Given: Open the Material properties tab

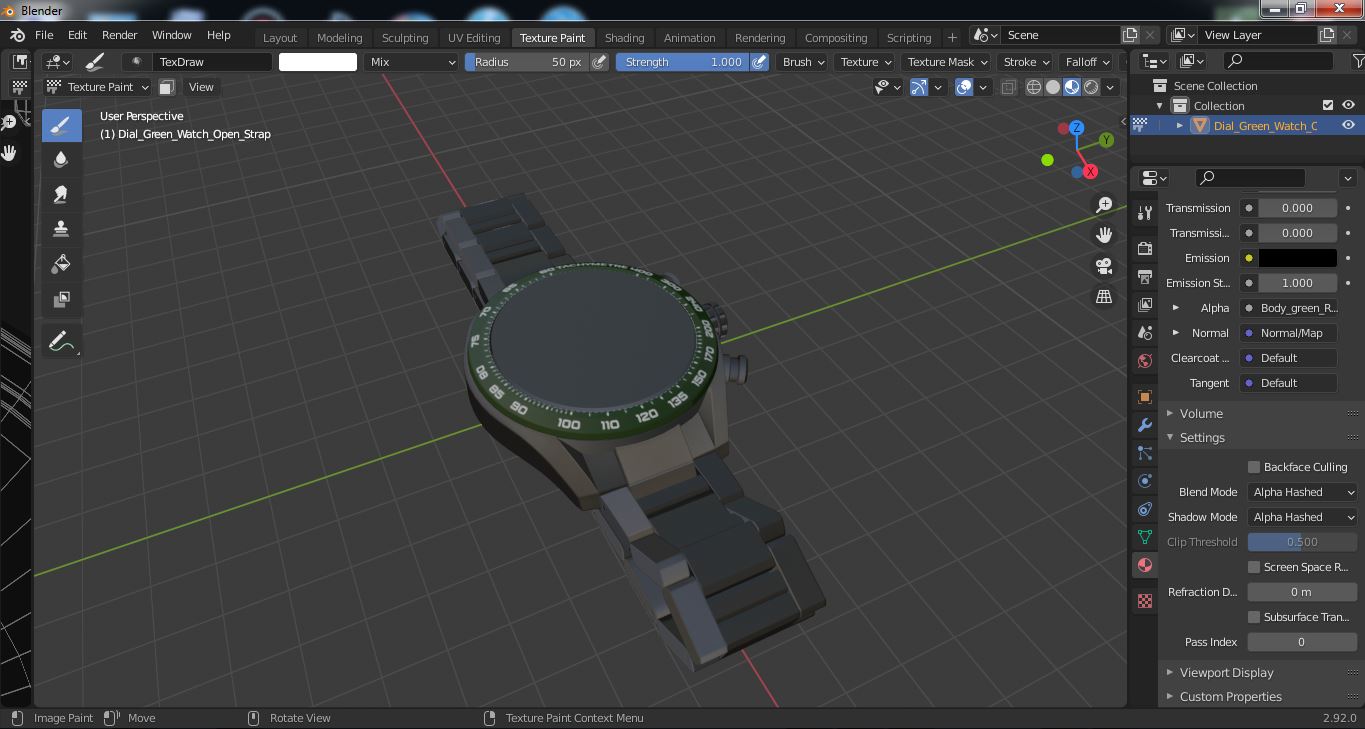Looking at the screenshot, I should (1145, 565).
